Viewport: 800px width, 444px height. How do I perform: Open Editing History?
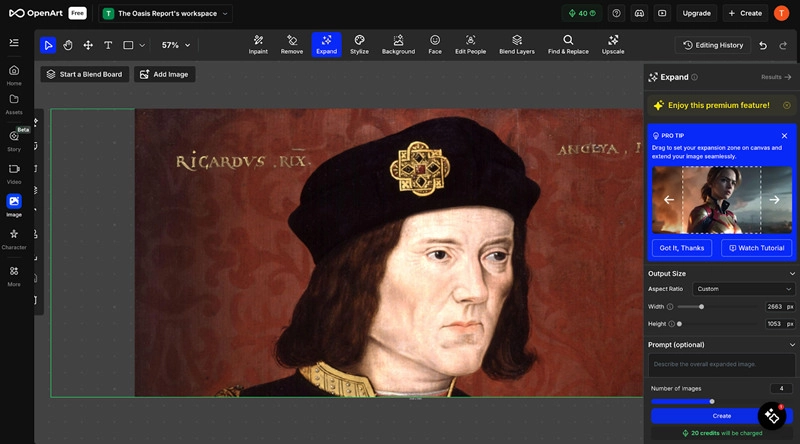point(713,45)
